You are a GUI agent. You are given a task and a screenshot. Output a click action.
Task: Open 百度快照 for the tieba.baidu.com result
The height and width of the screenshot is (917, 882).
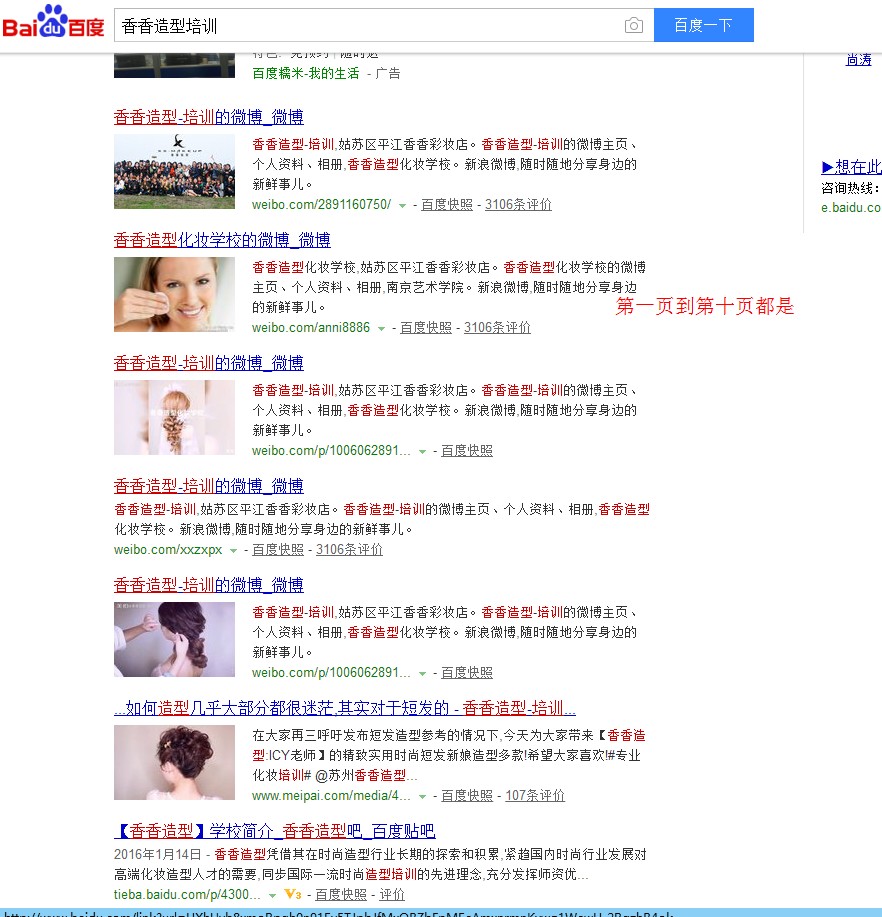(341, 895)
